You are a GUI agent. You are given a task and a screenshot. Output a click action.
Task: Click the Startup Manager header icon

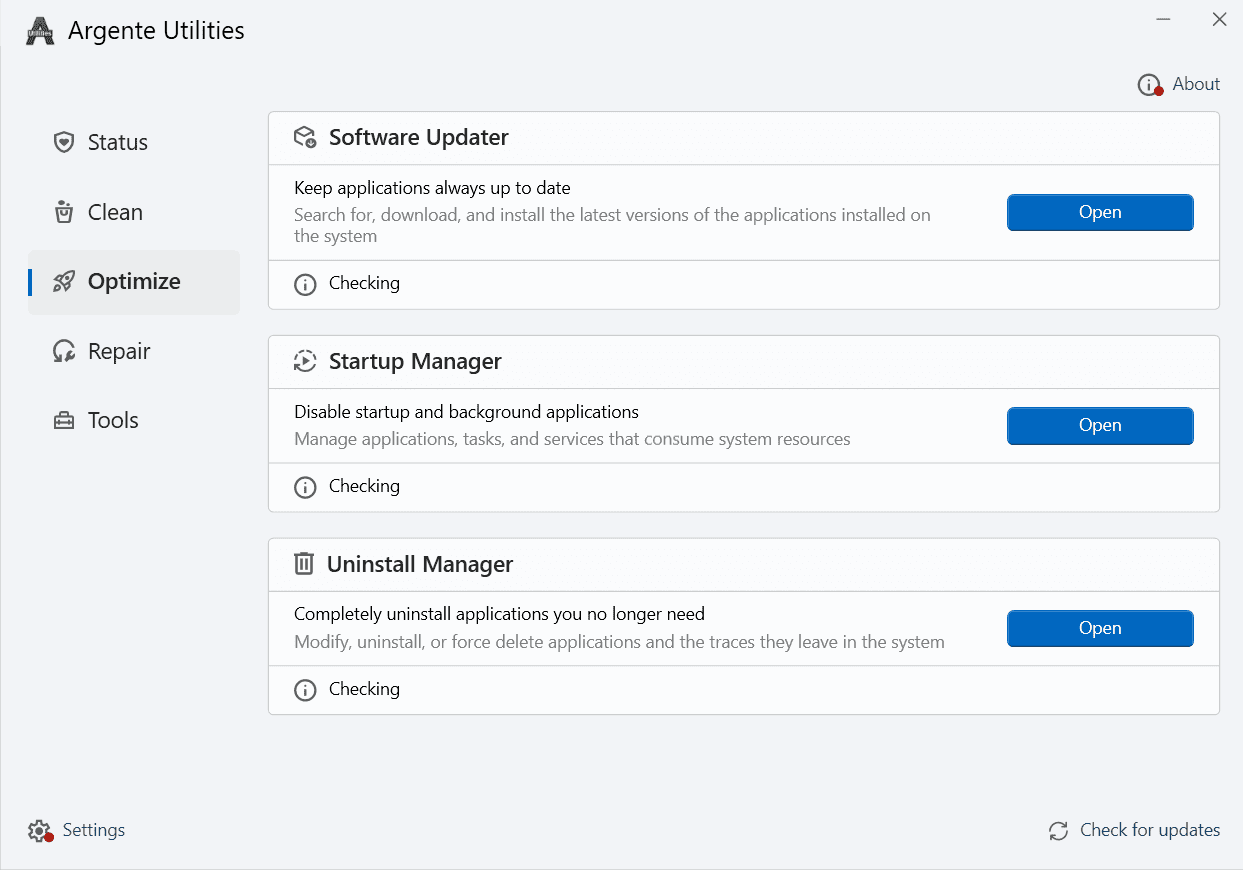click(x=305, y=361)
